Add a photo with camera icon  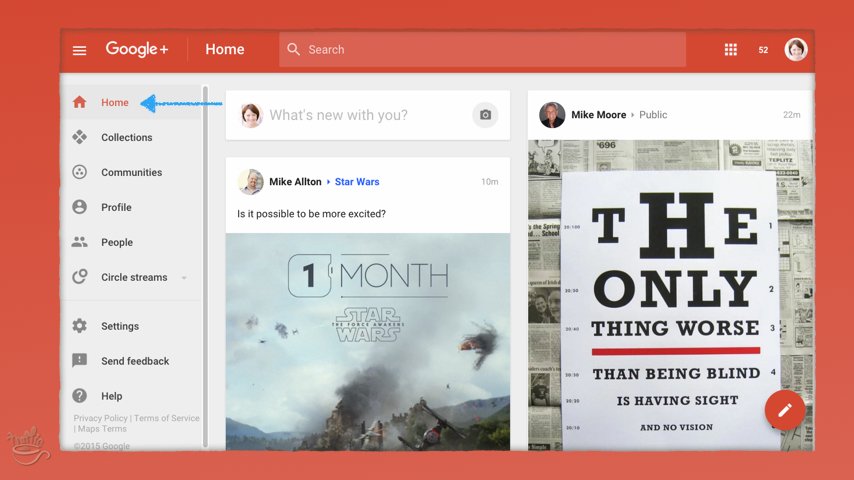[x=485, y=115]
